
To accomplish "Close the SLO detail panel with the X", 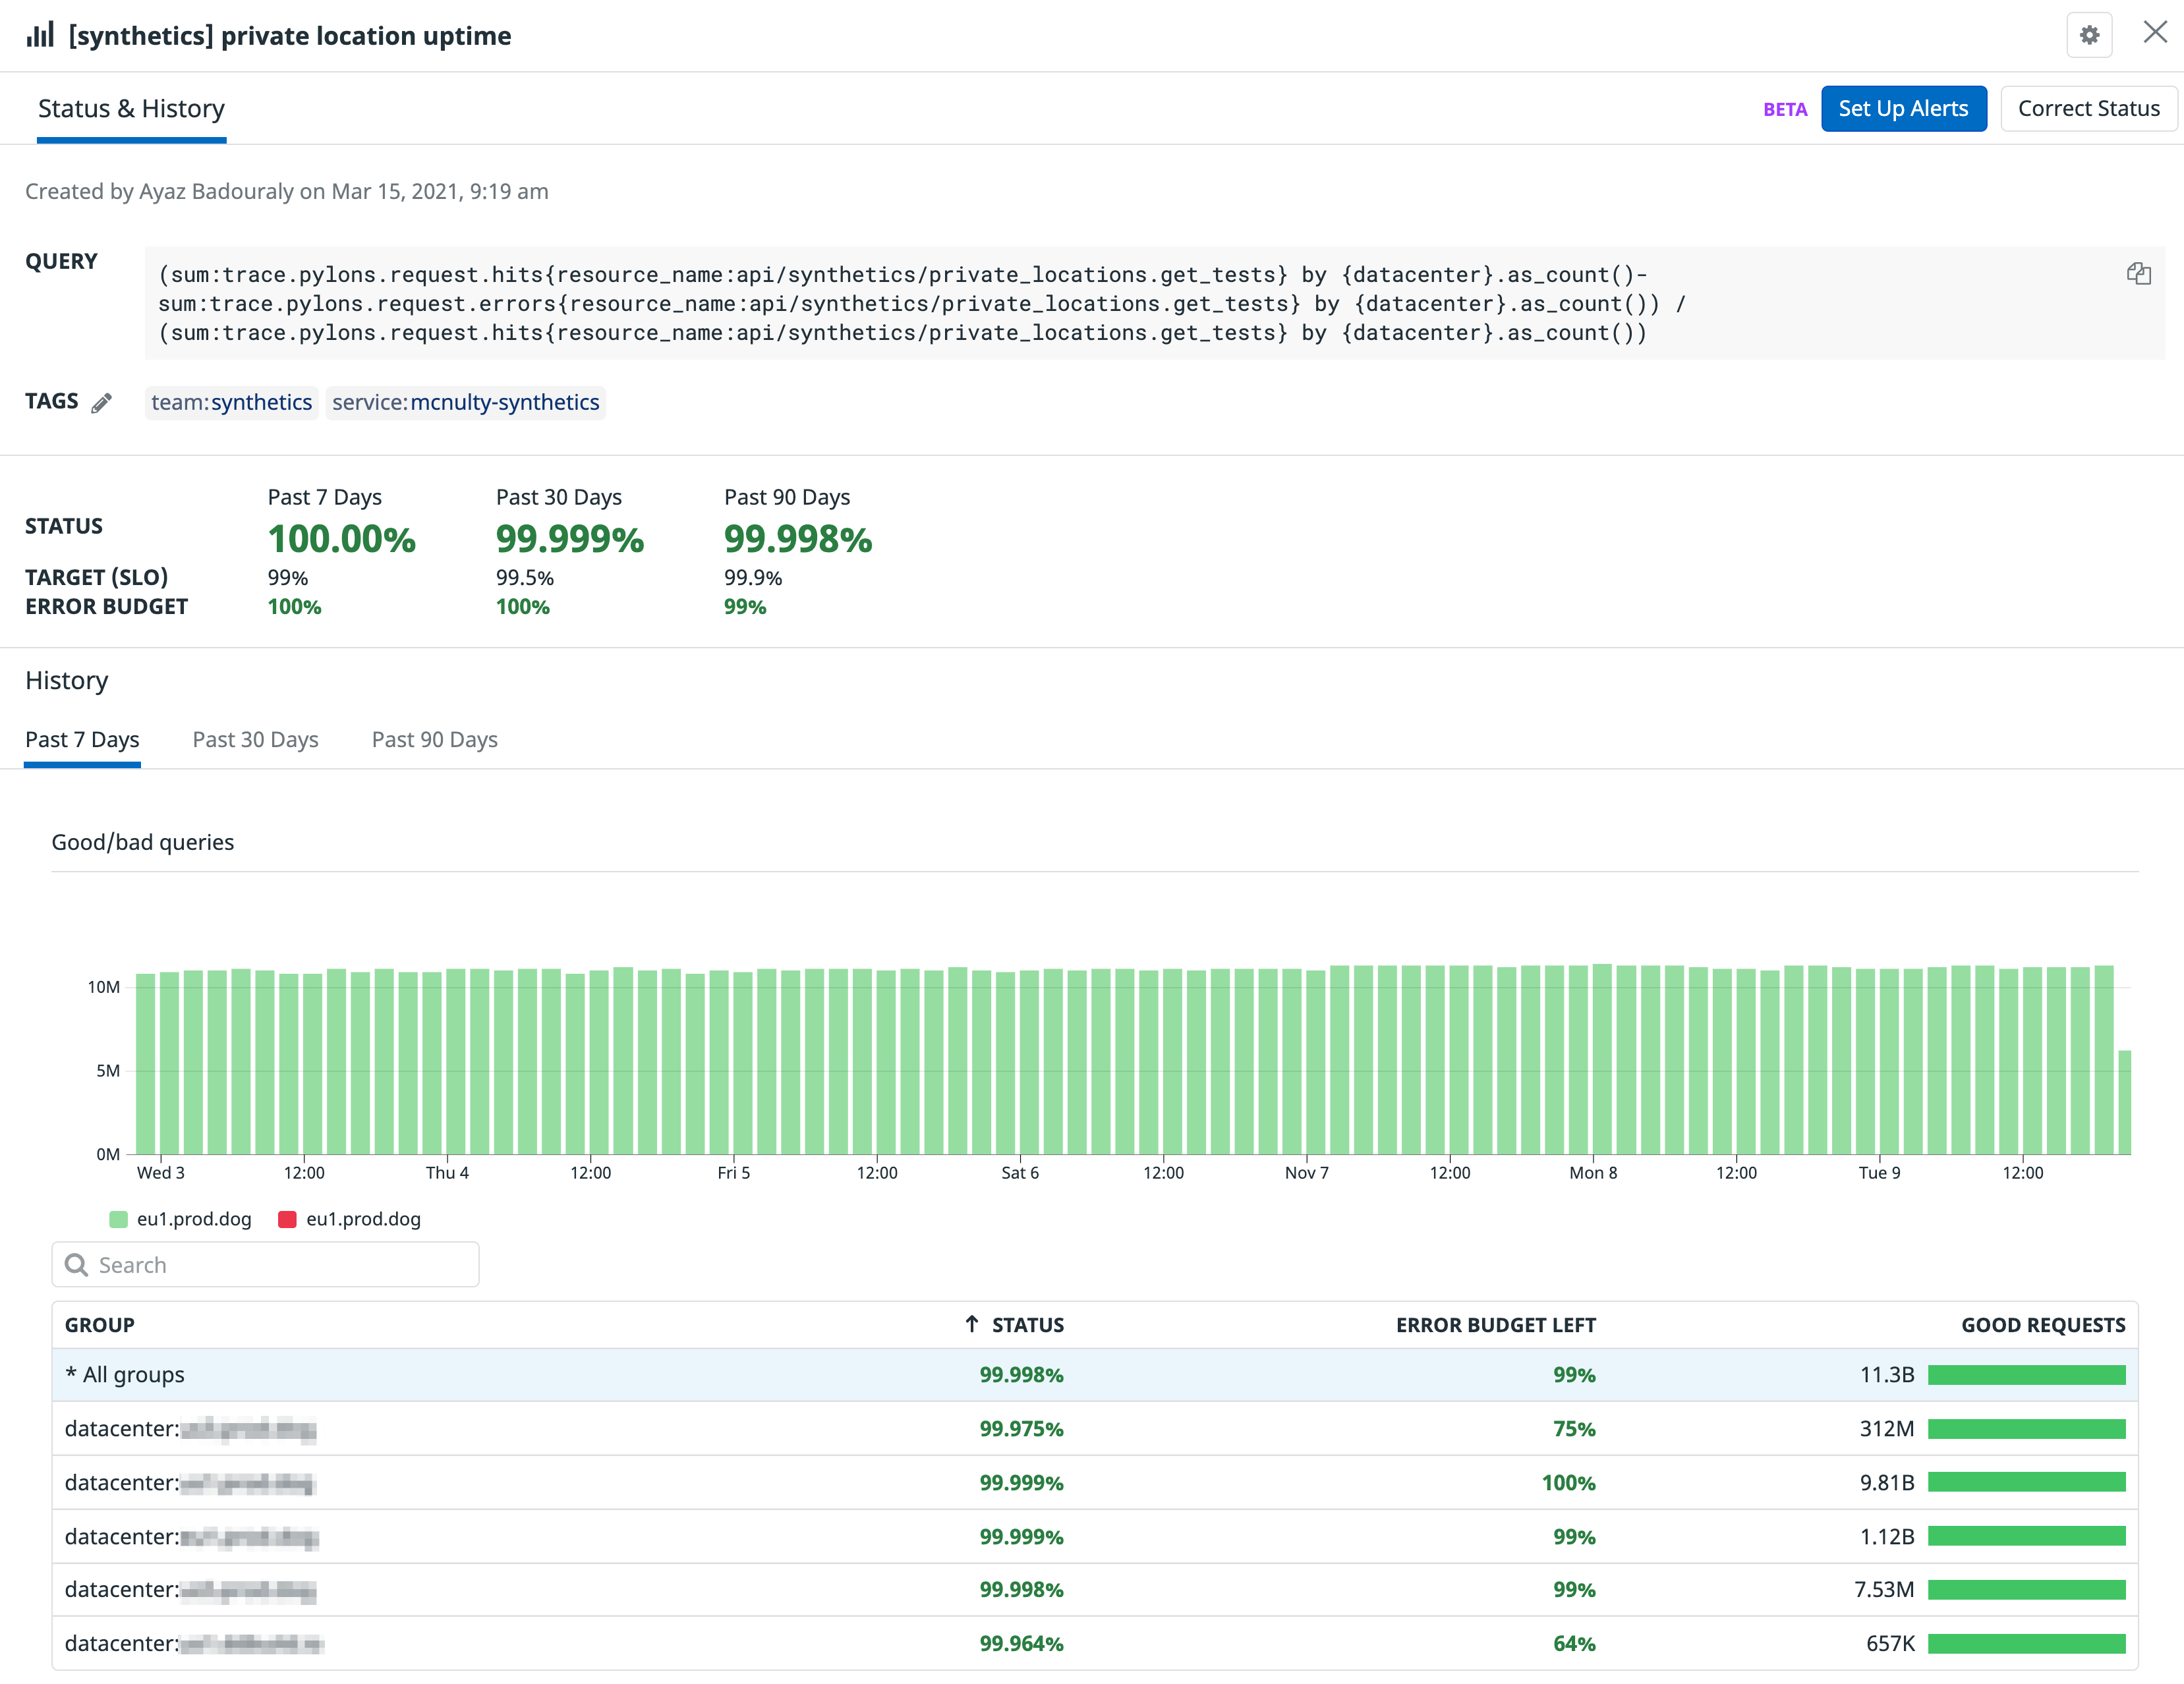I will 2155,33.
